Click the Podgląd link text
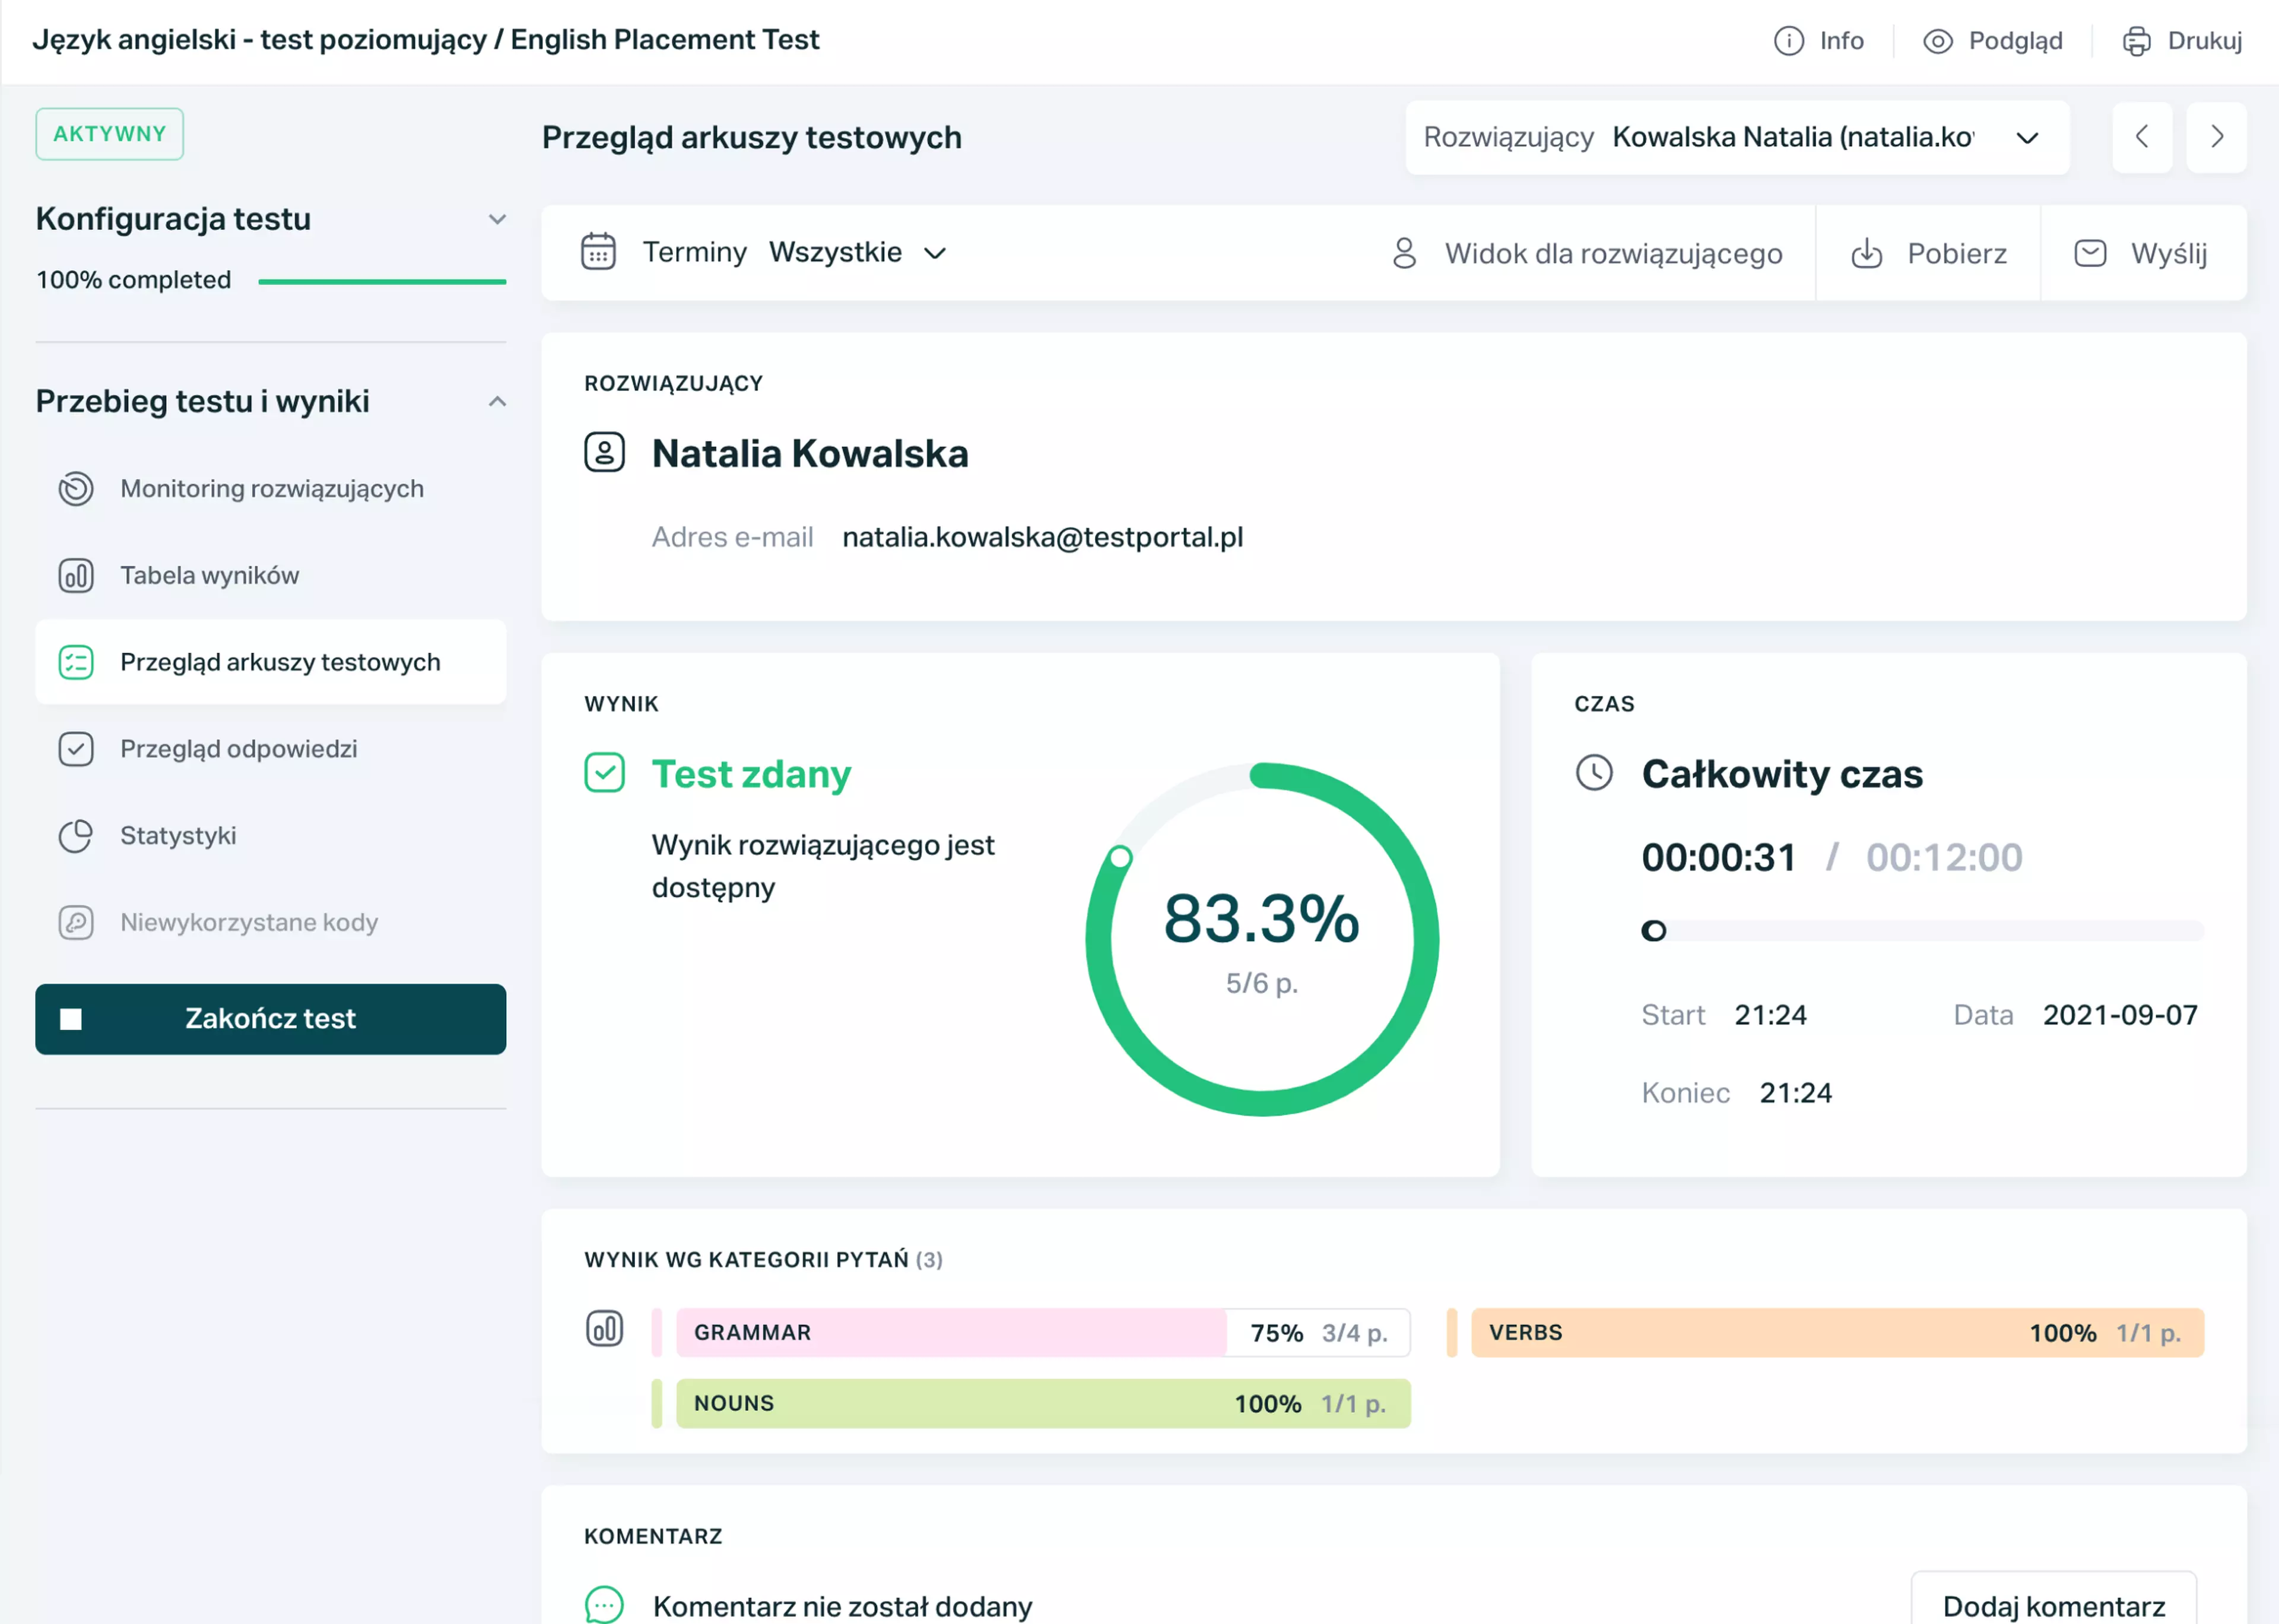2279x1624 pixels. click(x=2015, y=41)
